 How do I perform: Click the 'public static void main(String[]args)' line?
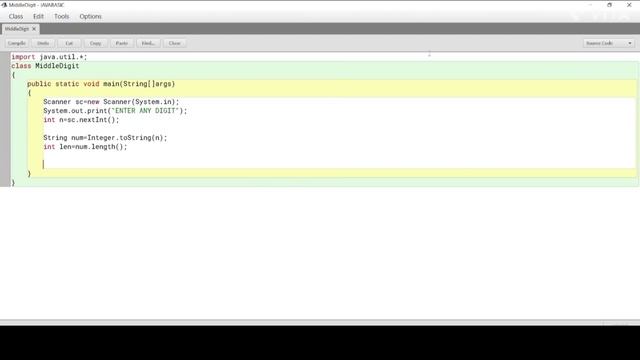click(101, 84)
